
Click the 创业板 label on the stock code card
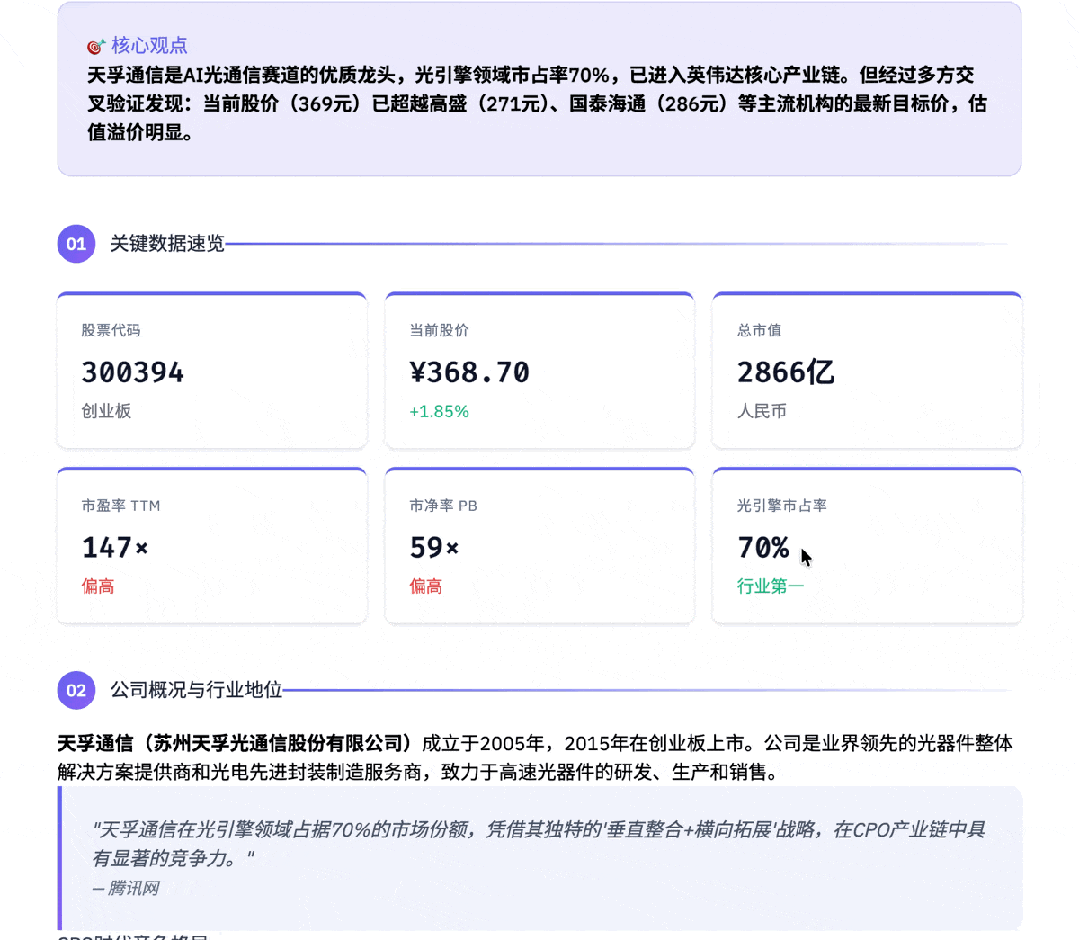click(x=104, y=410)
